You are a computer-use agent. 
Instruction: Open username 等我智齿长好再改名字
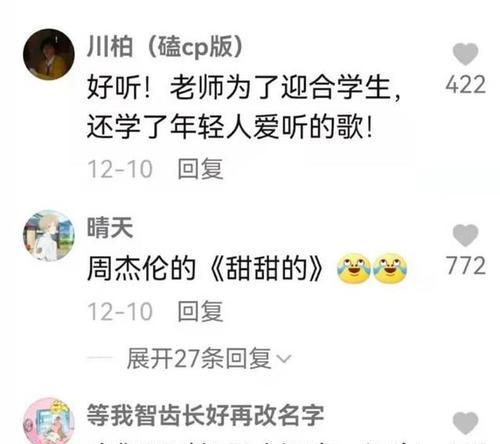click(x=205, y=415)
